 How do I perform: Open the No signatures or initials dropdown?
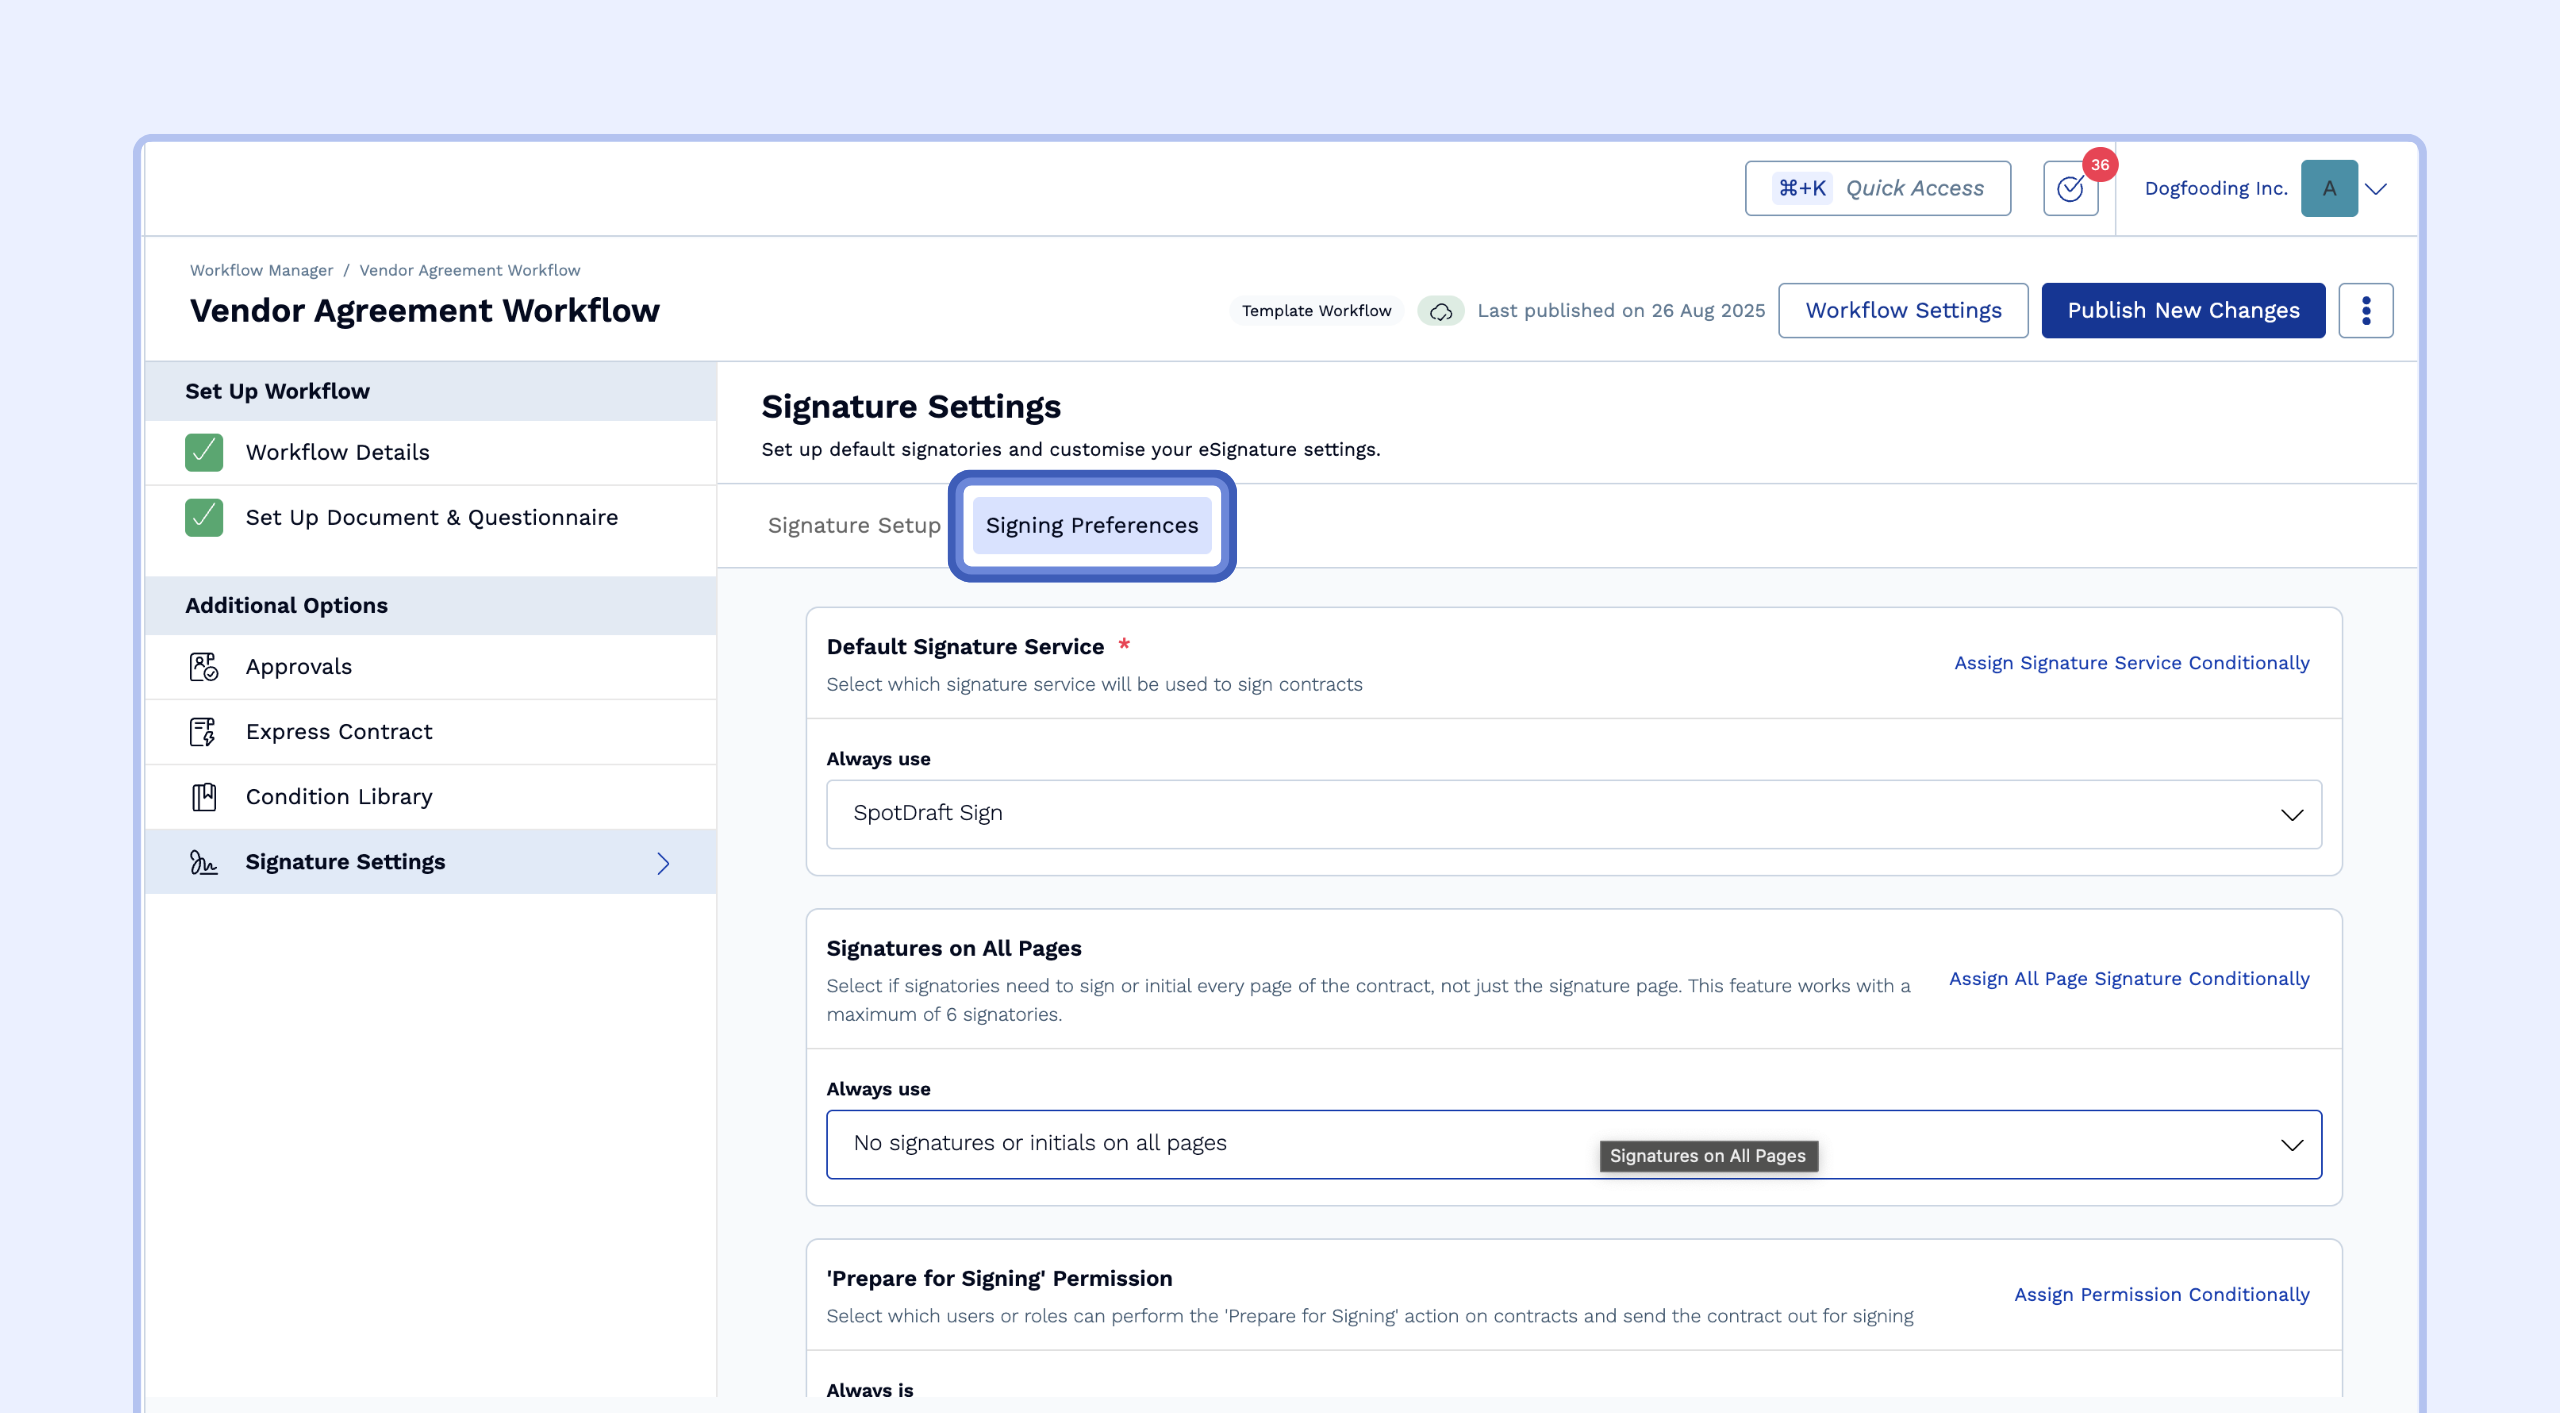point(1573,1144)
